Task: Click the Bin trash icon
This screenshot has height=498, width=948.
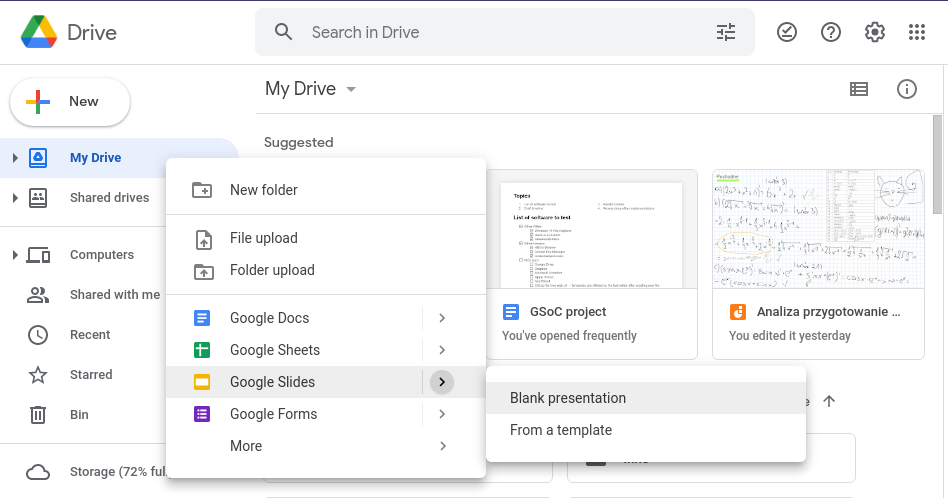Action: (38, 415)
